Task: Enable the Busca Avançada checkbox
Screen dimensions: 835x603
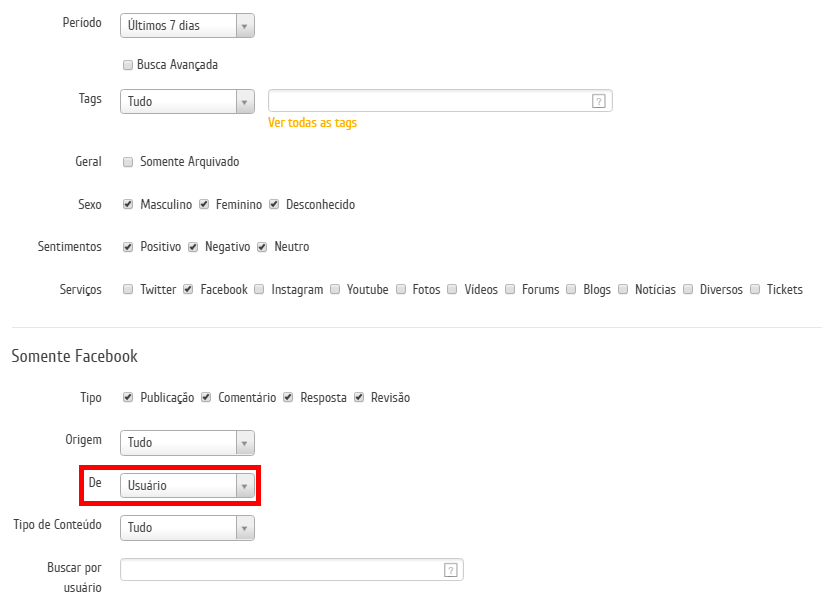Action: tap(128, 65)
